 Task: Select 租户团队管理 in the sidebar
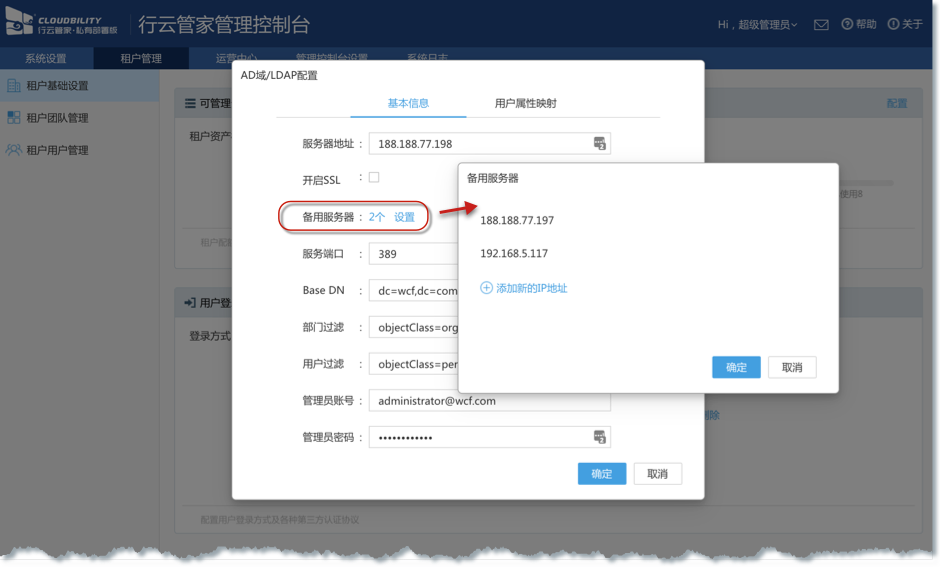click(x=80, y=117)
